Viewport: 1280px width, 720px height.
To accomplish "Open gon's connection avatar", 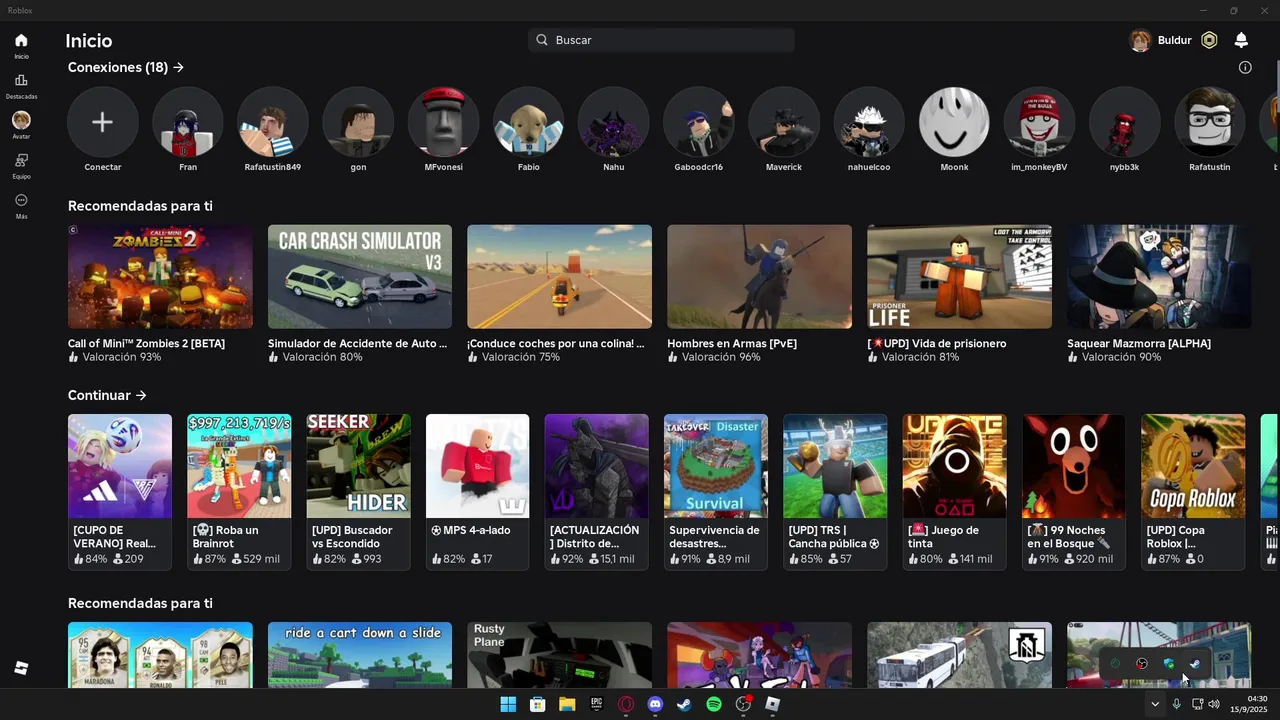I will (358, 122).
